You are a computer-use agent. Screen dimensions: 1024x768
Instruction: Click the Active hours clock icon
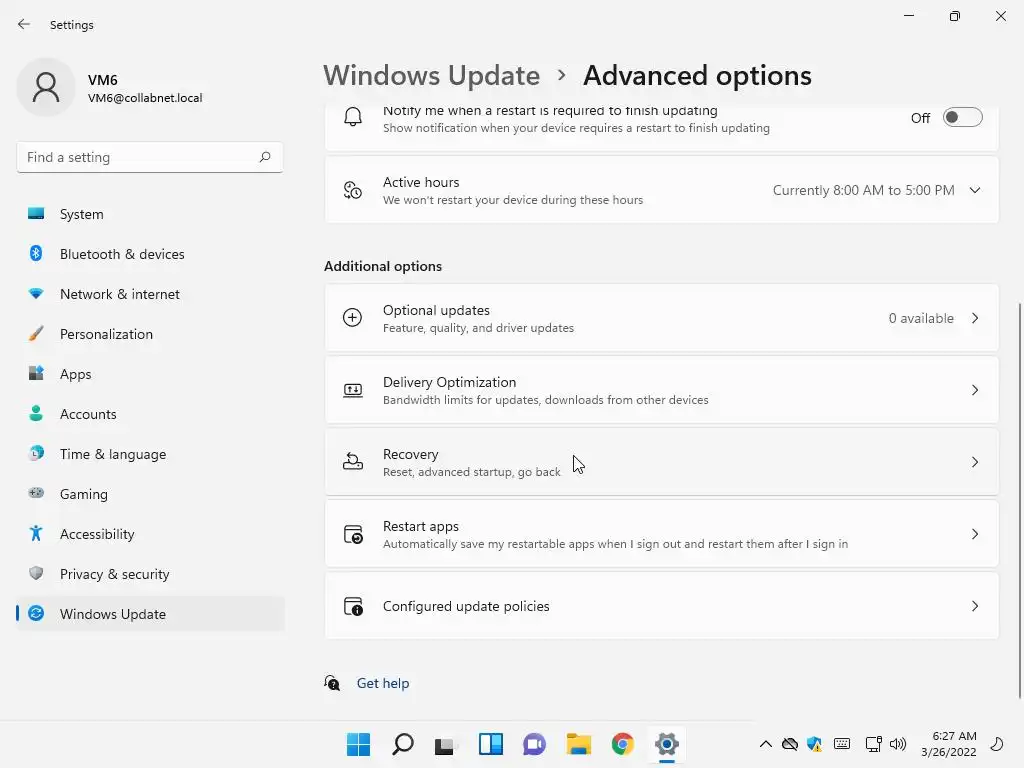point(353,190)
